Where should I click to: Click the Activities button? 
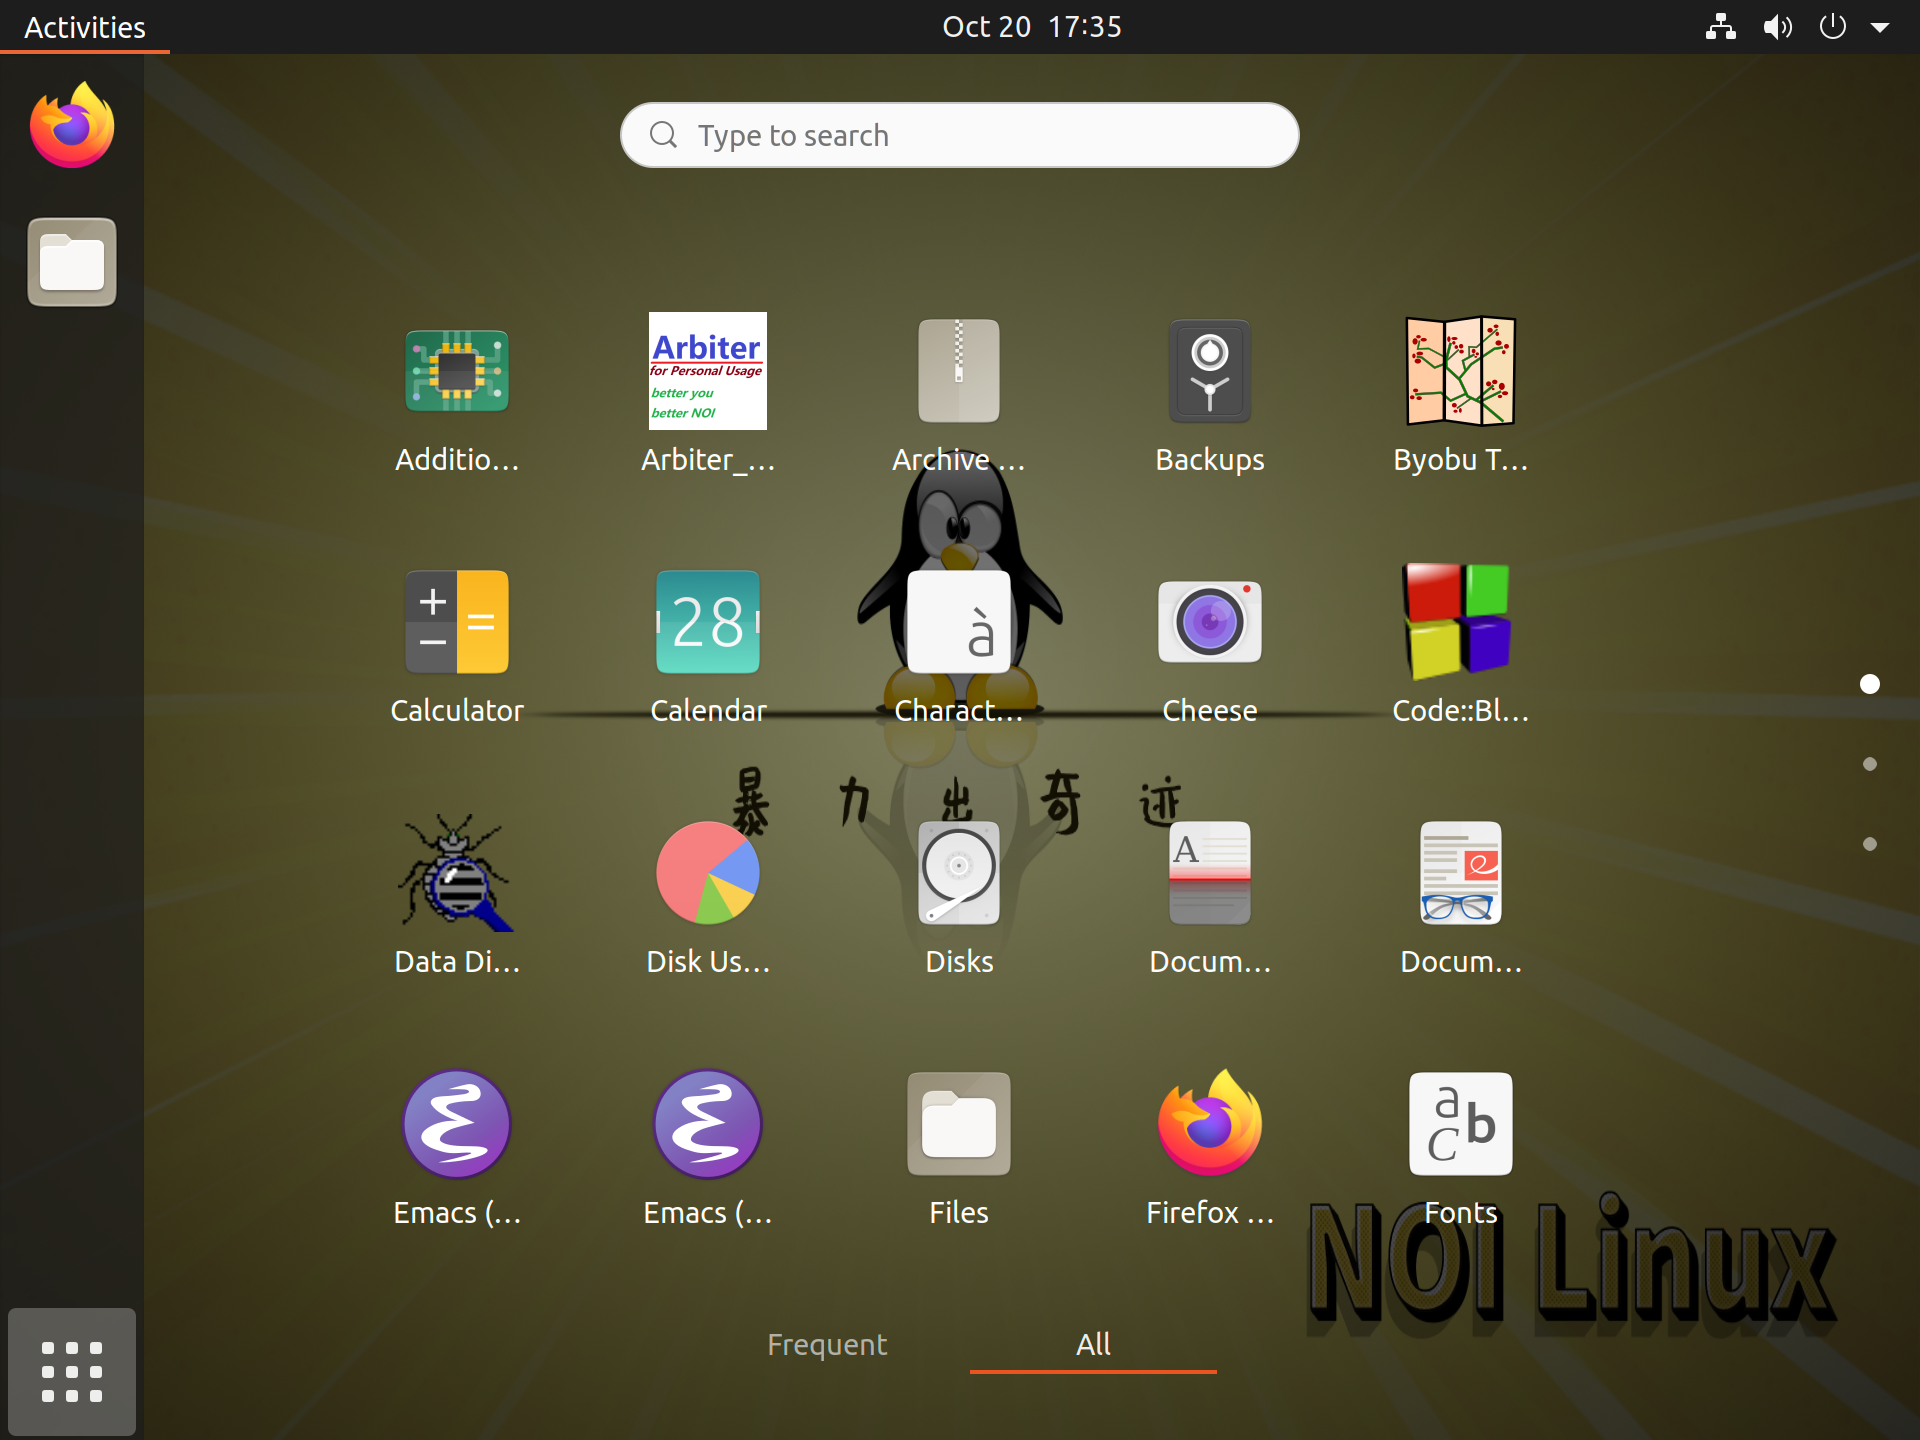(85, 27)
